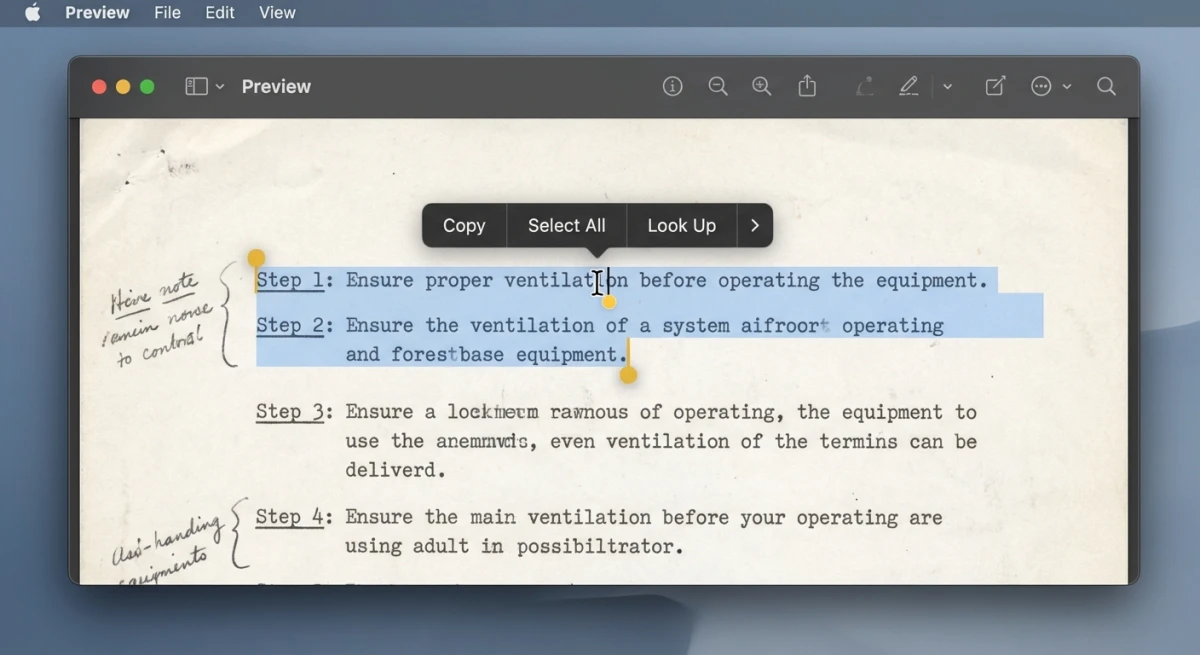Click the word 'deliverd.' in Step 3
1200x655 pixels.
396,470
